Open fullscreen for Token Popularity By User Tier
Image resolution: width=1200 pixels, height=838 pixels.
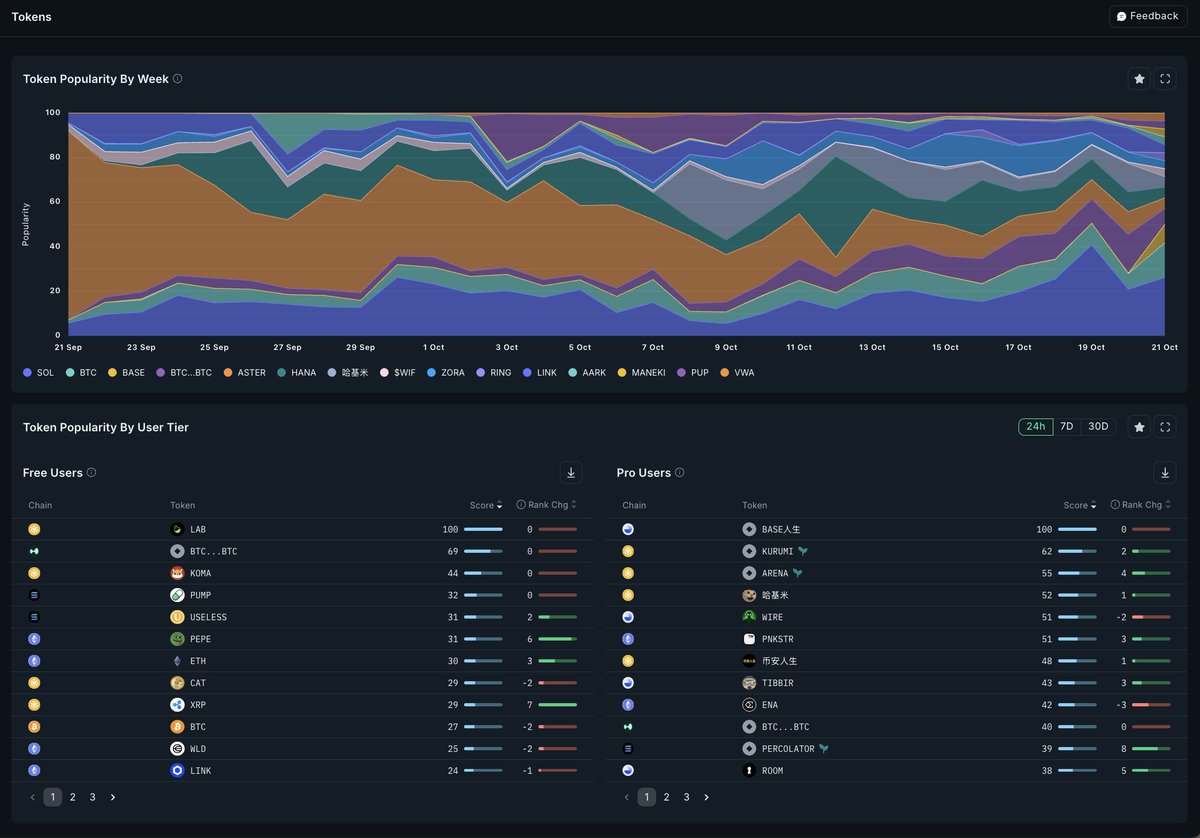click(x=1165, y=427)
